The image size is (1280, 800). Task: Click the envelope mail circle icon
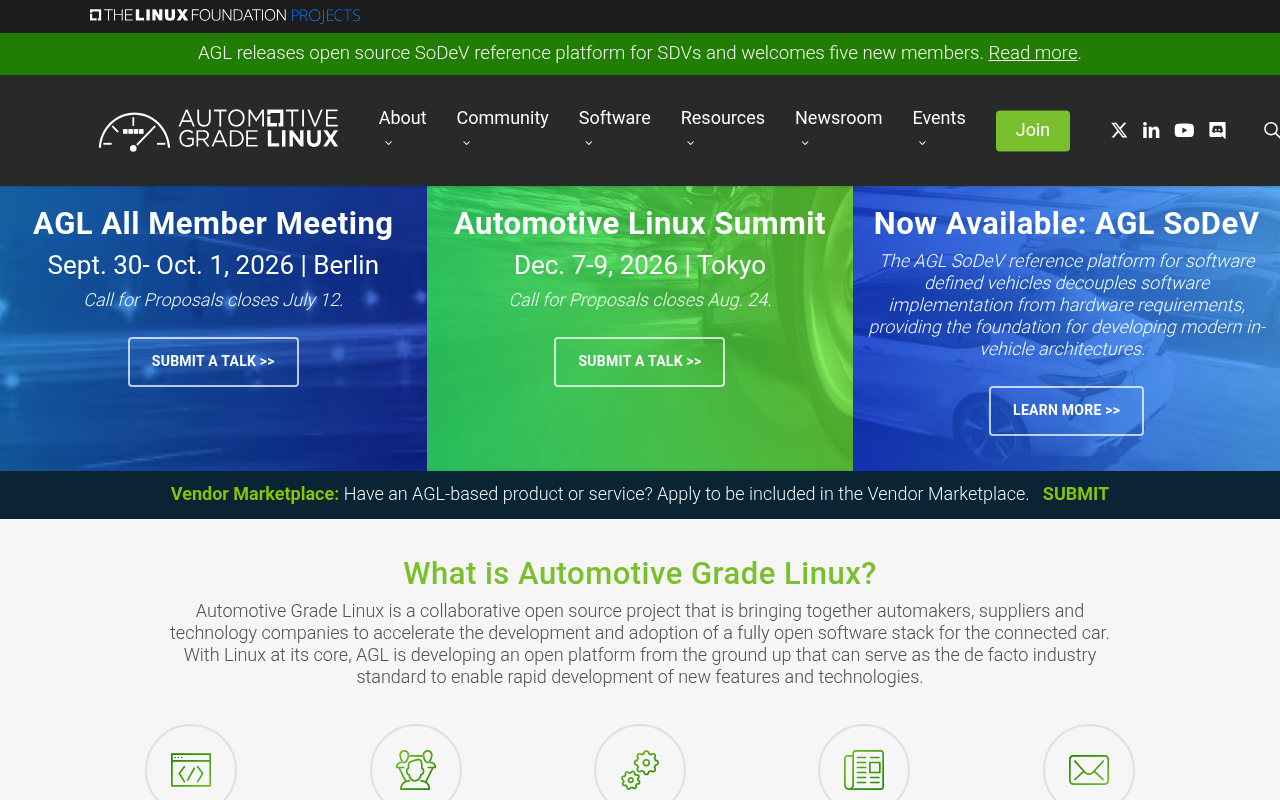[1089, 770]
